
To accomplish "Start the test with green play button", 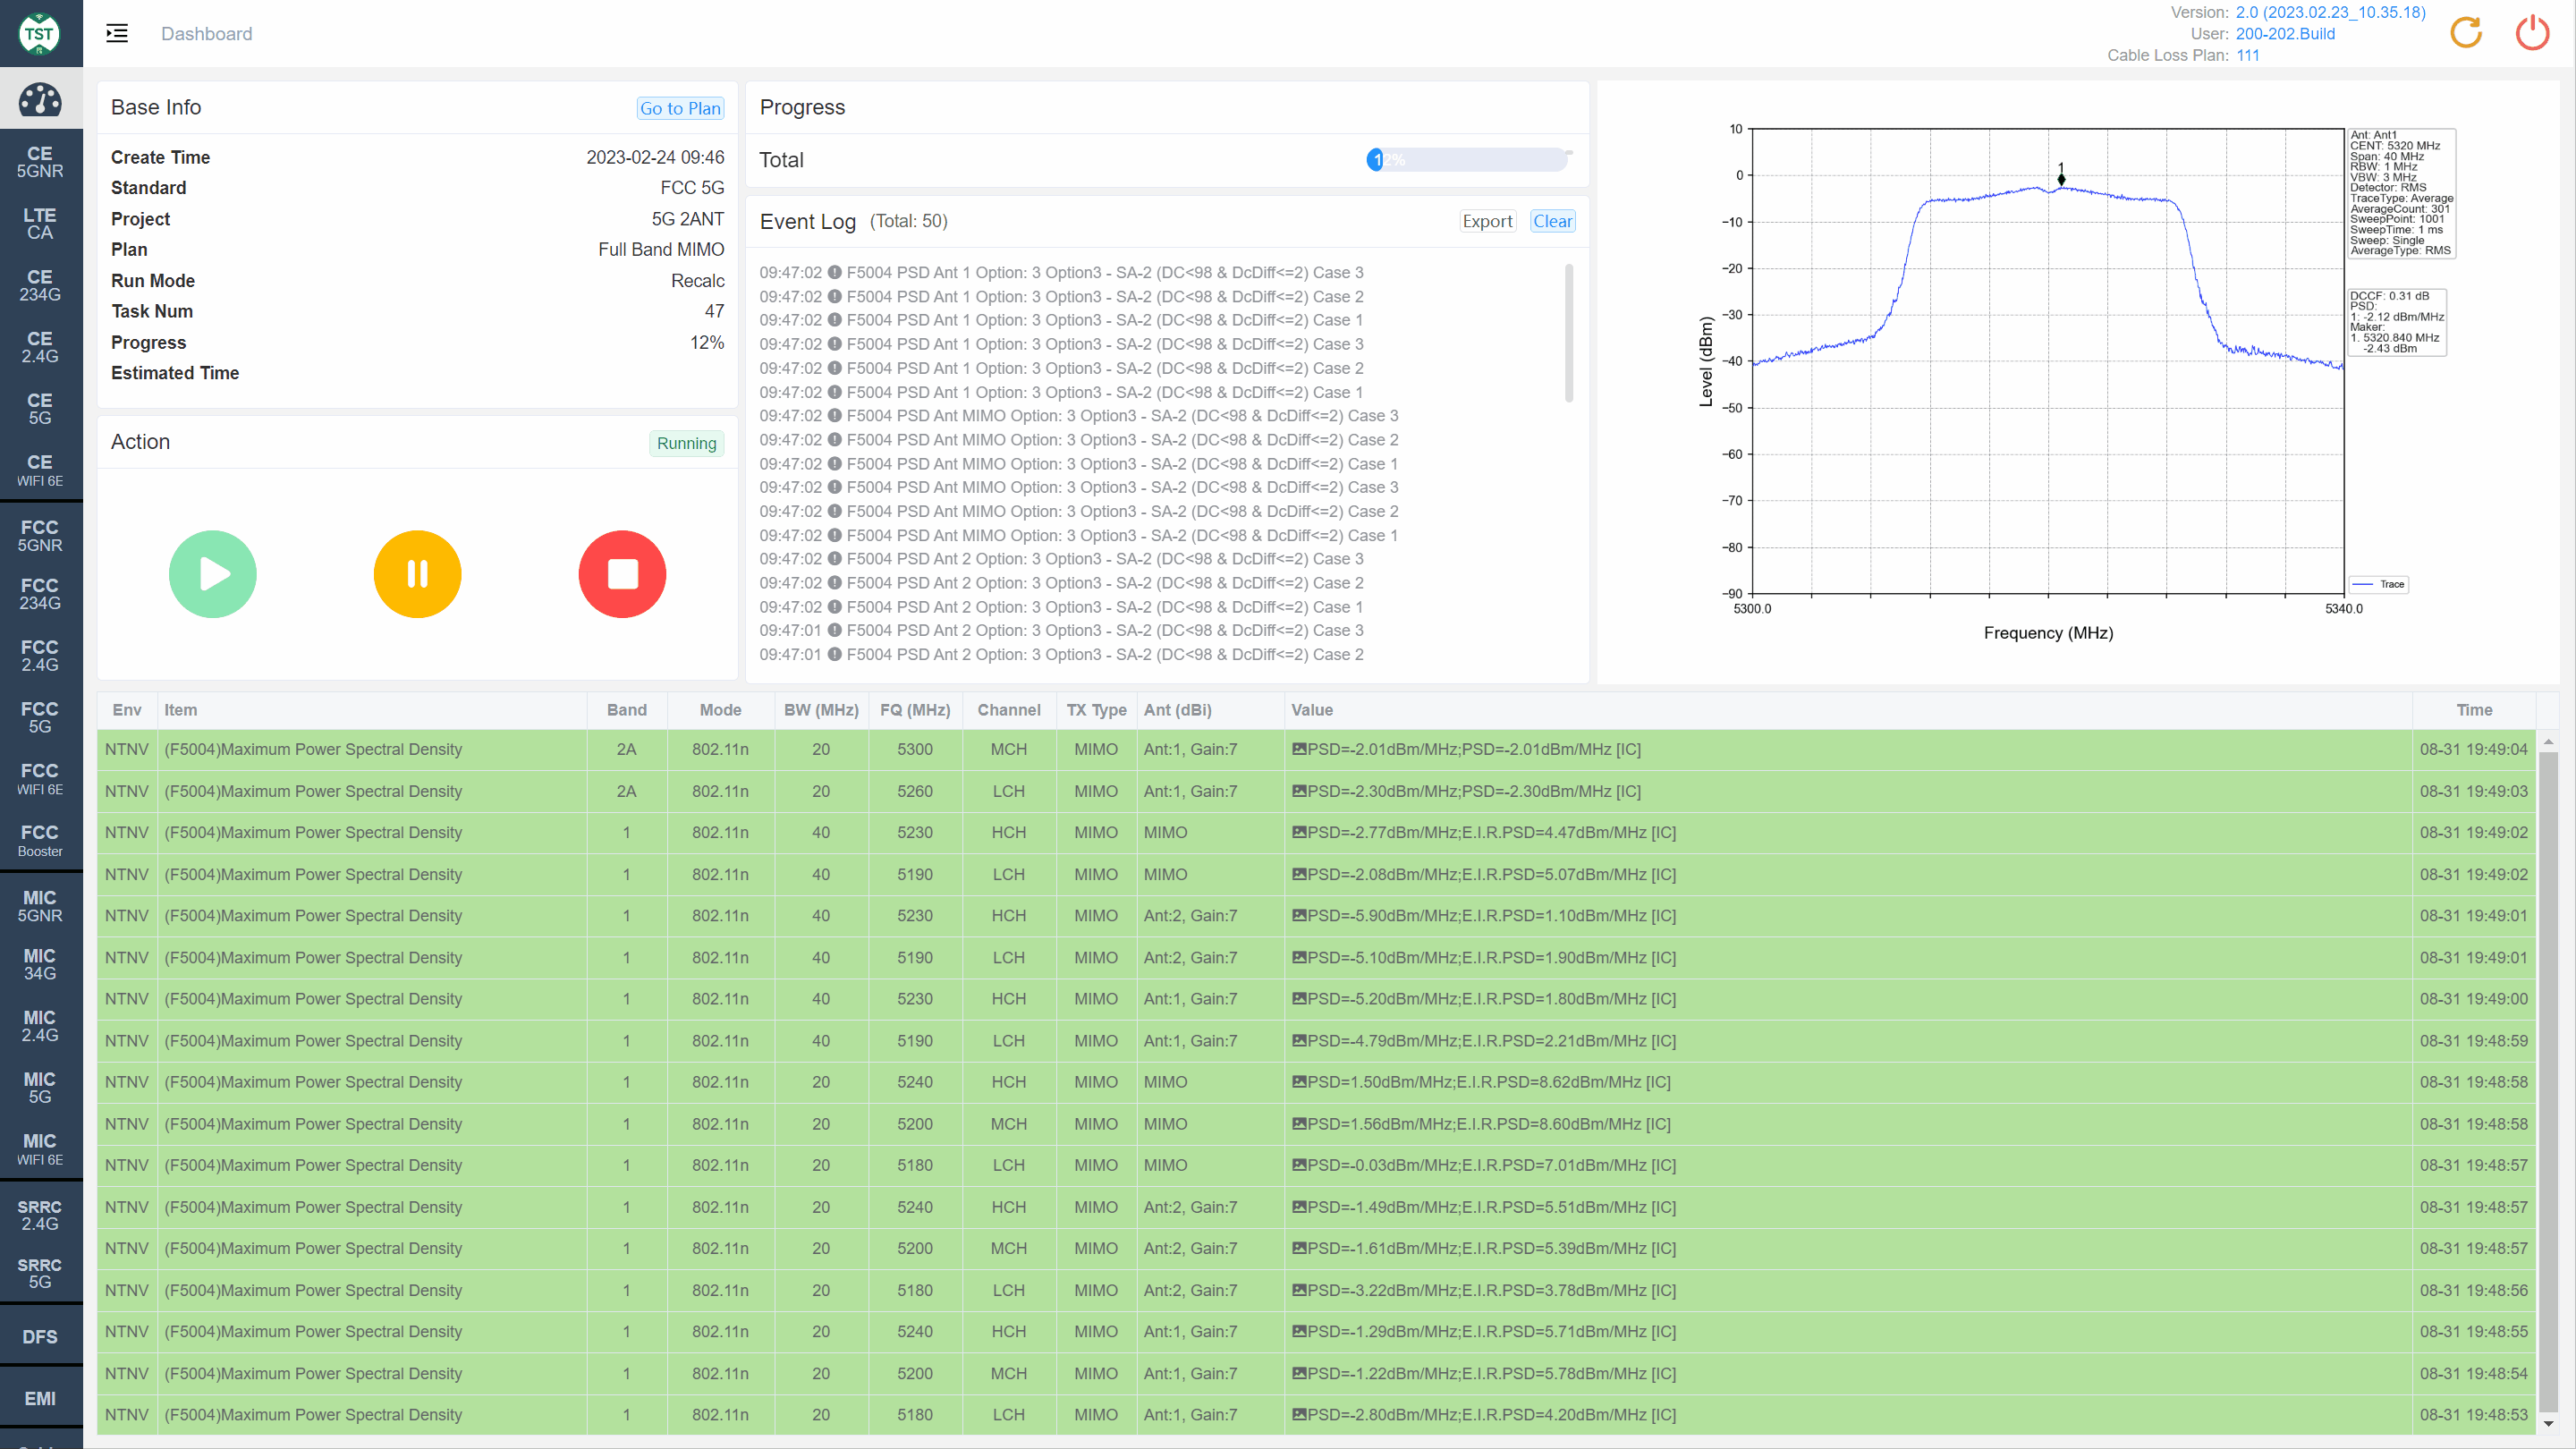I will pos(213,574).
